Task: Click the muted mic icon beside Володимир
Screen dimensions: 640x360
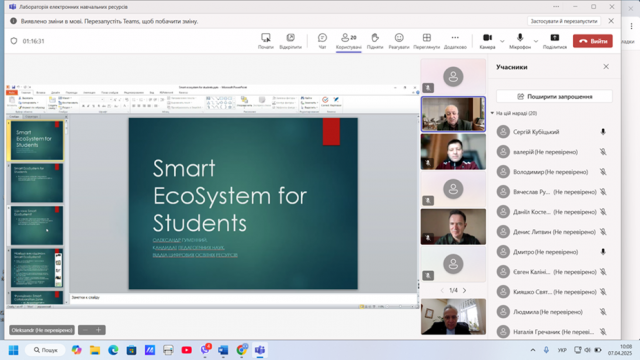Action: click(603, 172)
